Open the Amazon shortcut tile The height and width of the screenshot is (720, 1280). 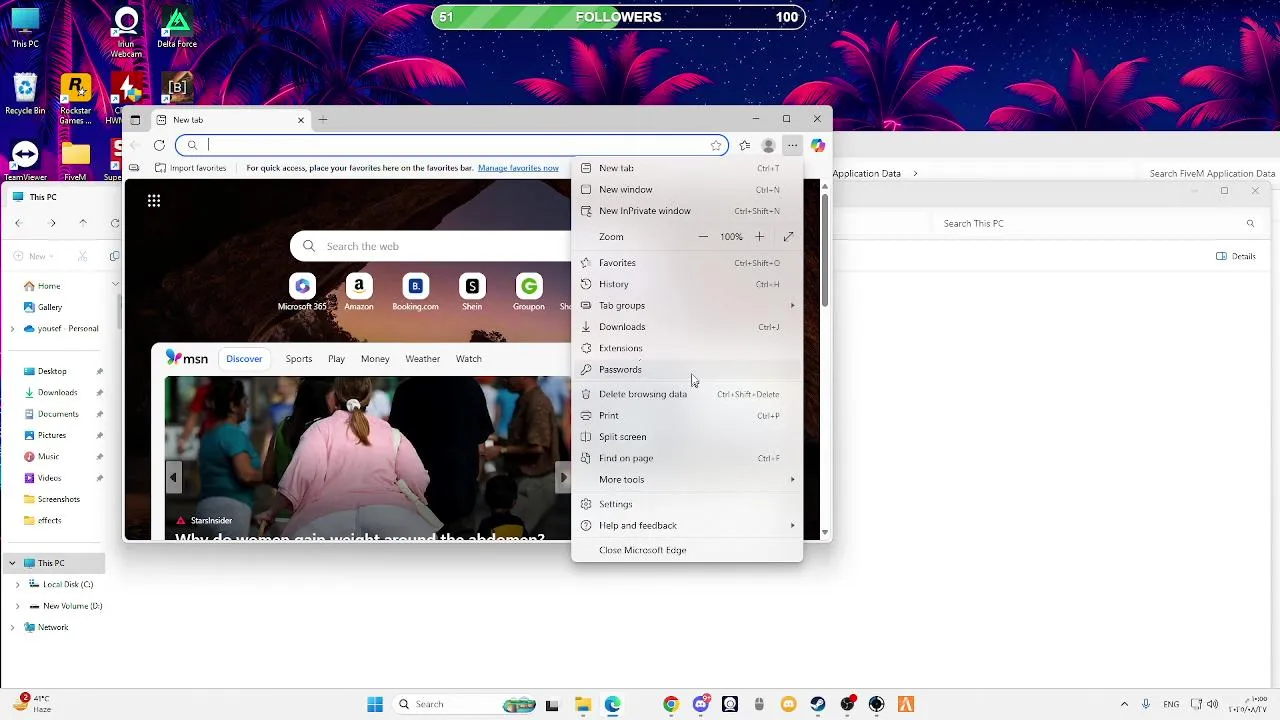click(x=359, y=292)
